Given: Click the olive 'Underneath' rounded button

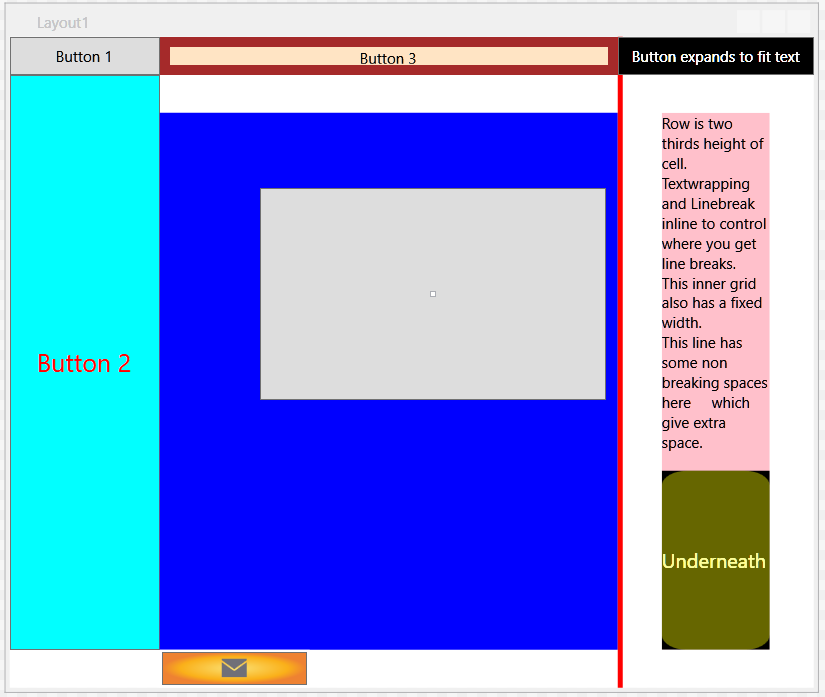Looking at the screenshot, I should click(x=716, y=560).
